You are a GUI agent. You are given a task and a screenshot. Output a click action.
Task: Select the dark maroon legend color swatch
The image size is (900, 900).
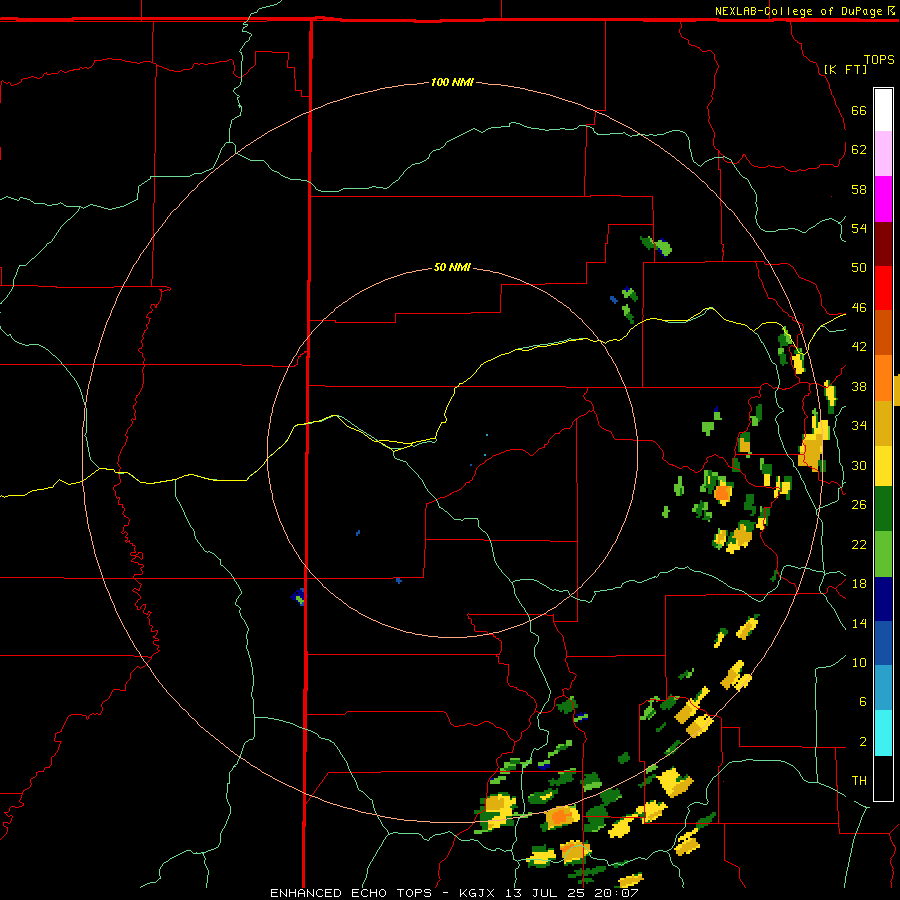(x=883, y=244)
